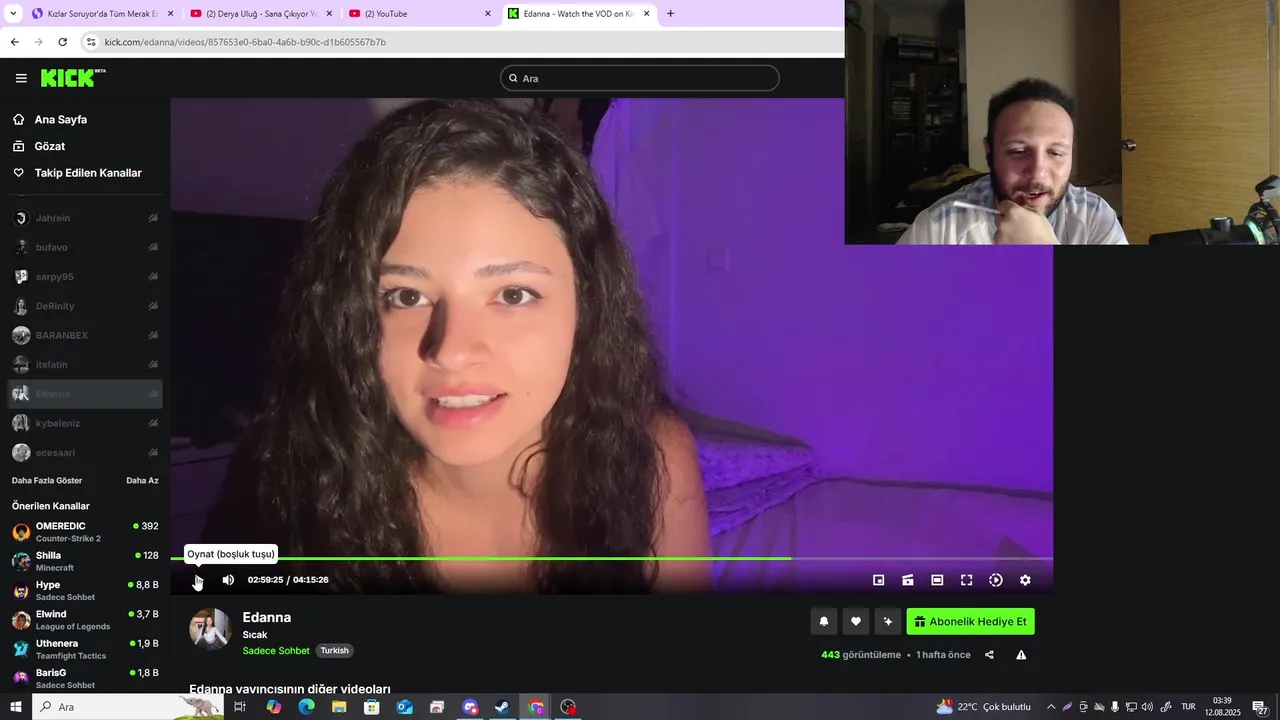Image resolution: width=1280 pixels, height=720 pixels.
Task: Open playback speed control icon
Action: [996, 580]
